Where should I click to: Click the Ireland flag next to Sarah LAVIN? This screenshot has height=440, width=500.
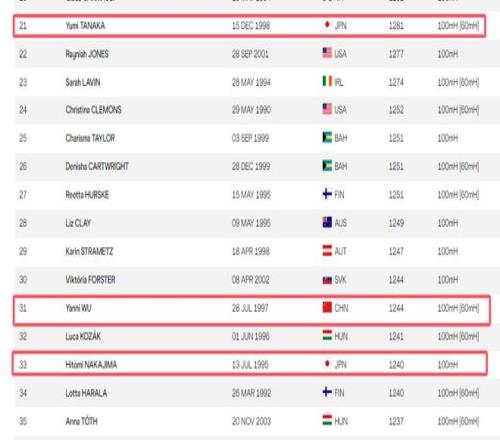click(x=327, y=81)
